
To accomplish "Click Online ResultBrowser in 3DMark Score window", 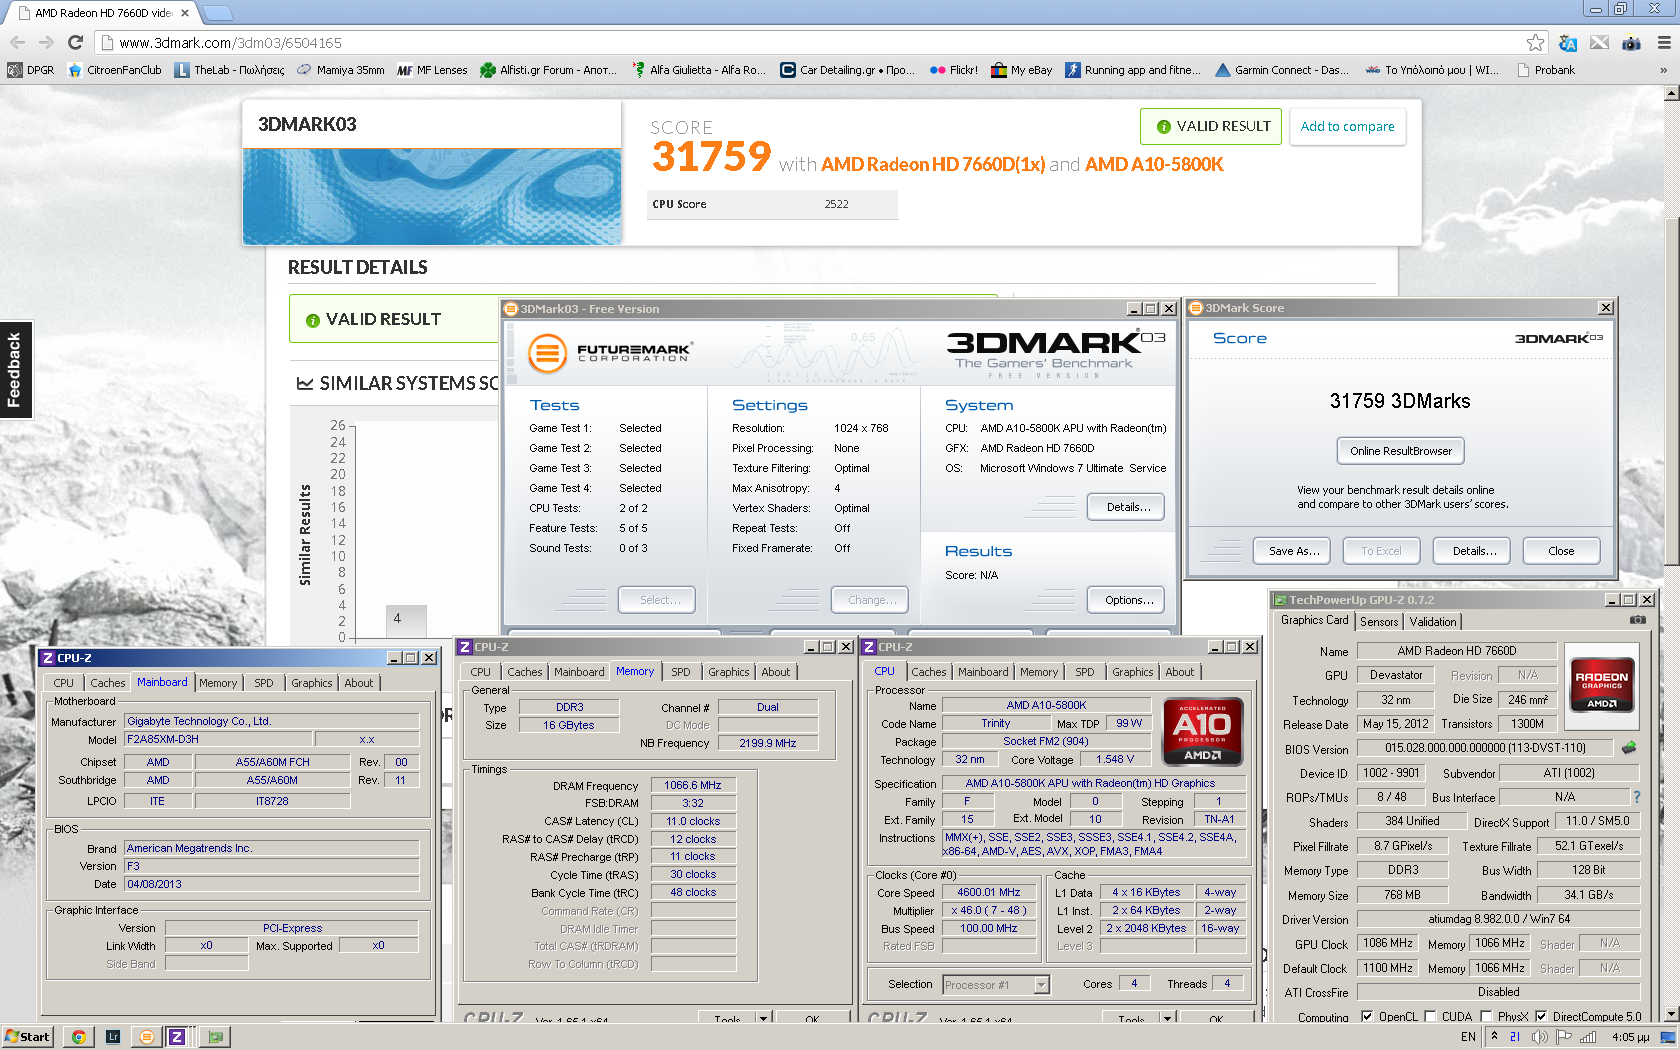I will tap(1401, 451).
